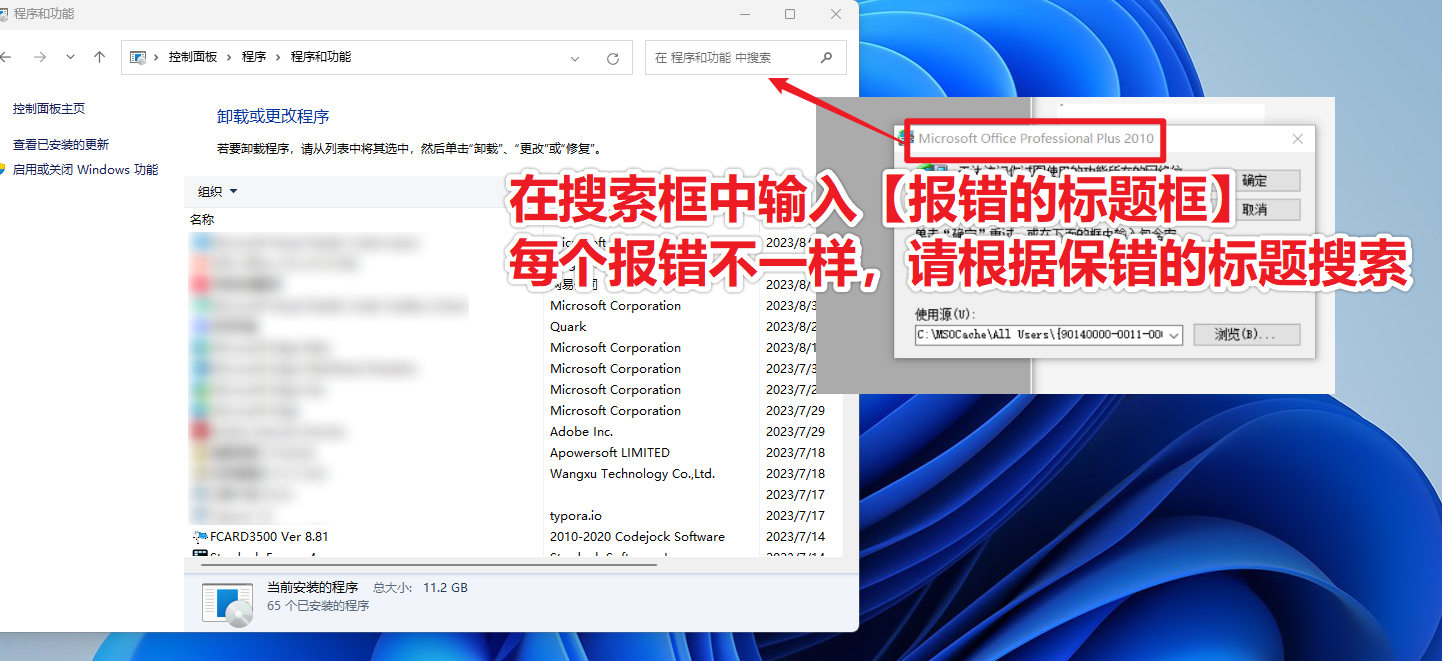Click the 程序和功能 breadcrumb segment
1442x661 pixels.
[x=321, y=58]
